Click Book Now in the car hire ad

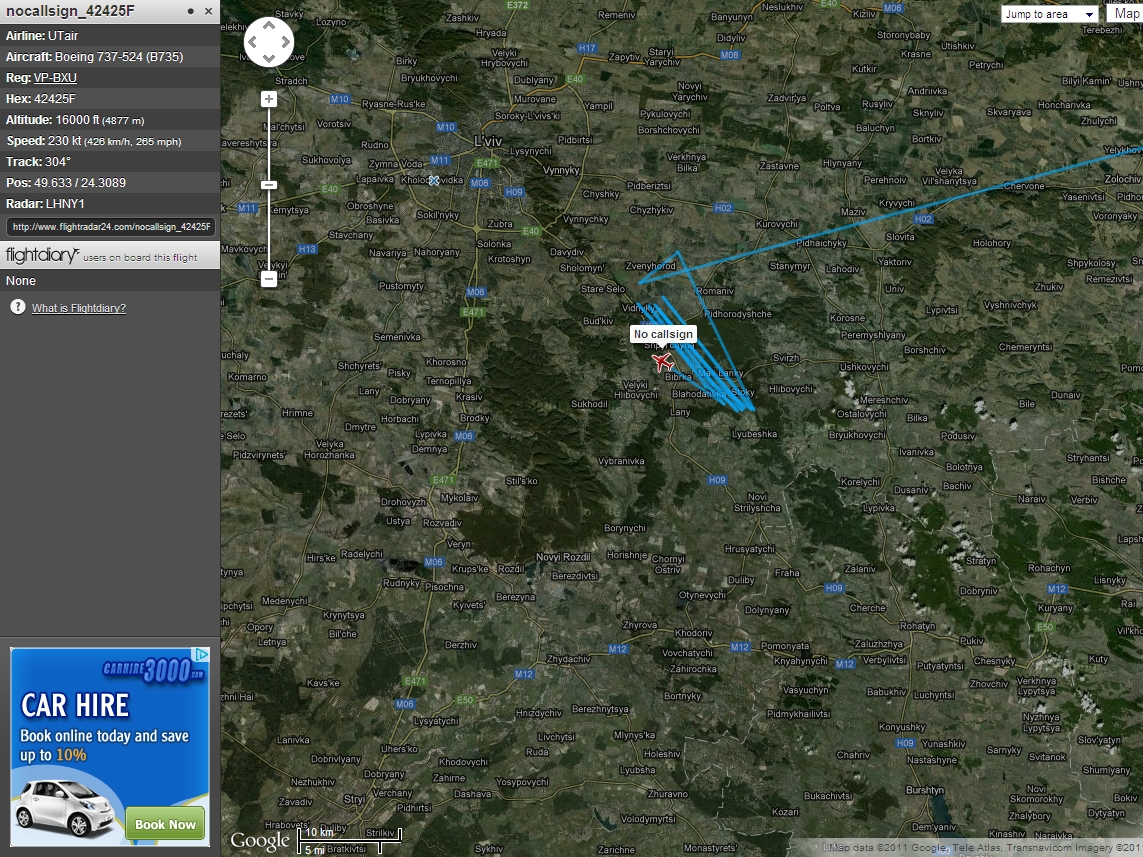pos(165,824)
